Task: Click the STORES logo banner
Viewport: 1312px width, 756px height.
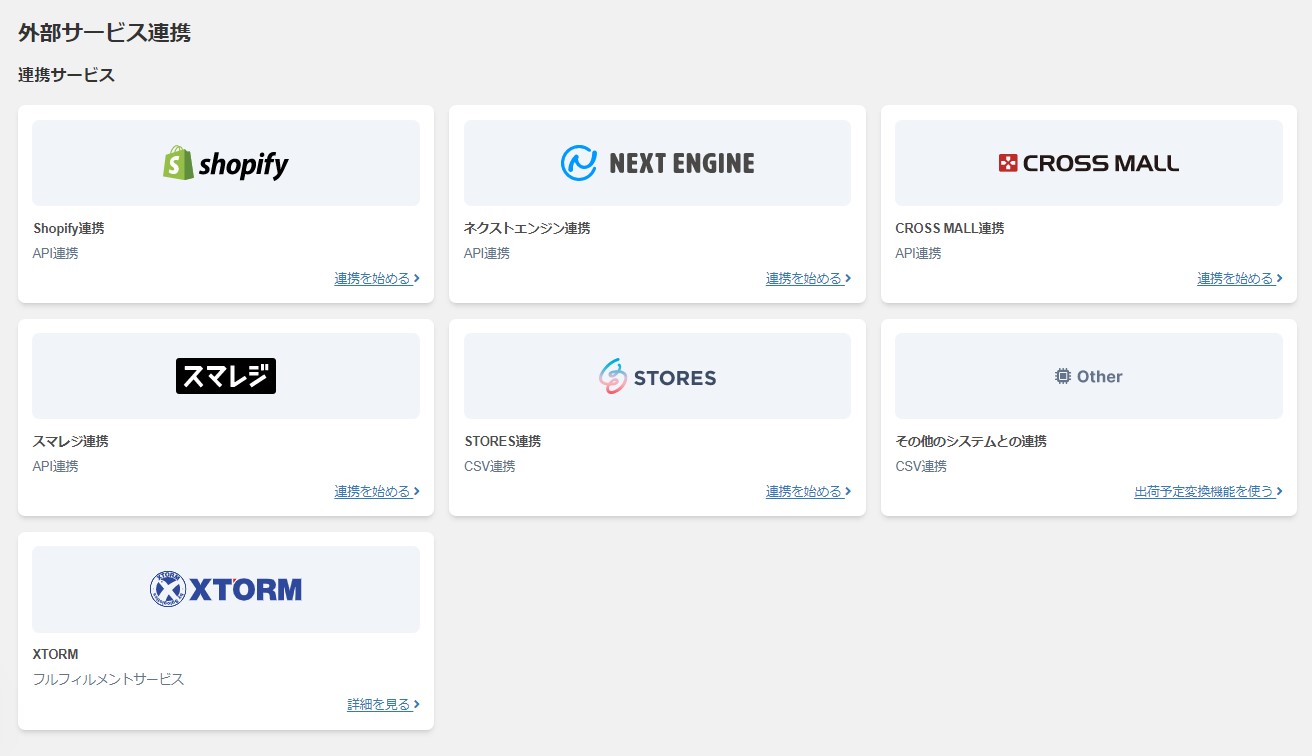Action: pos(657,376)
